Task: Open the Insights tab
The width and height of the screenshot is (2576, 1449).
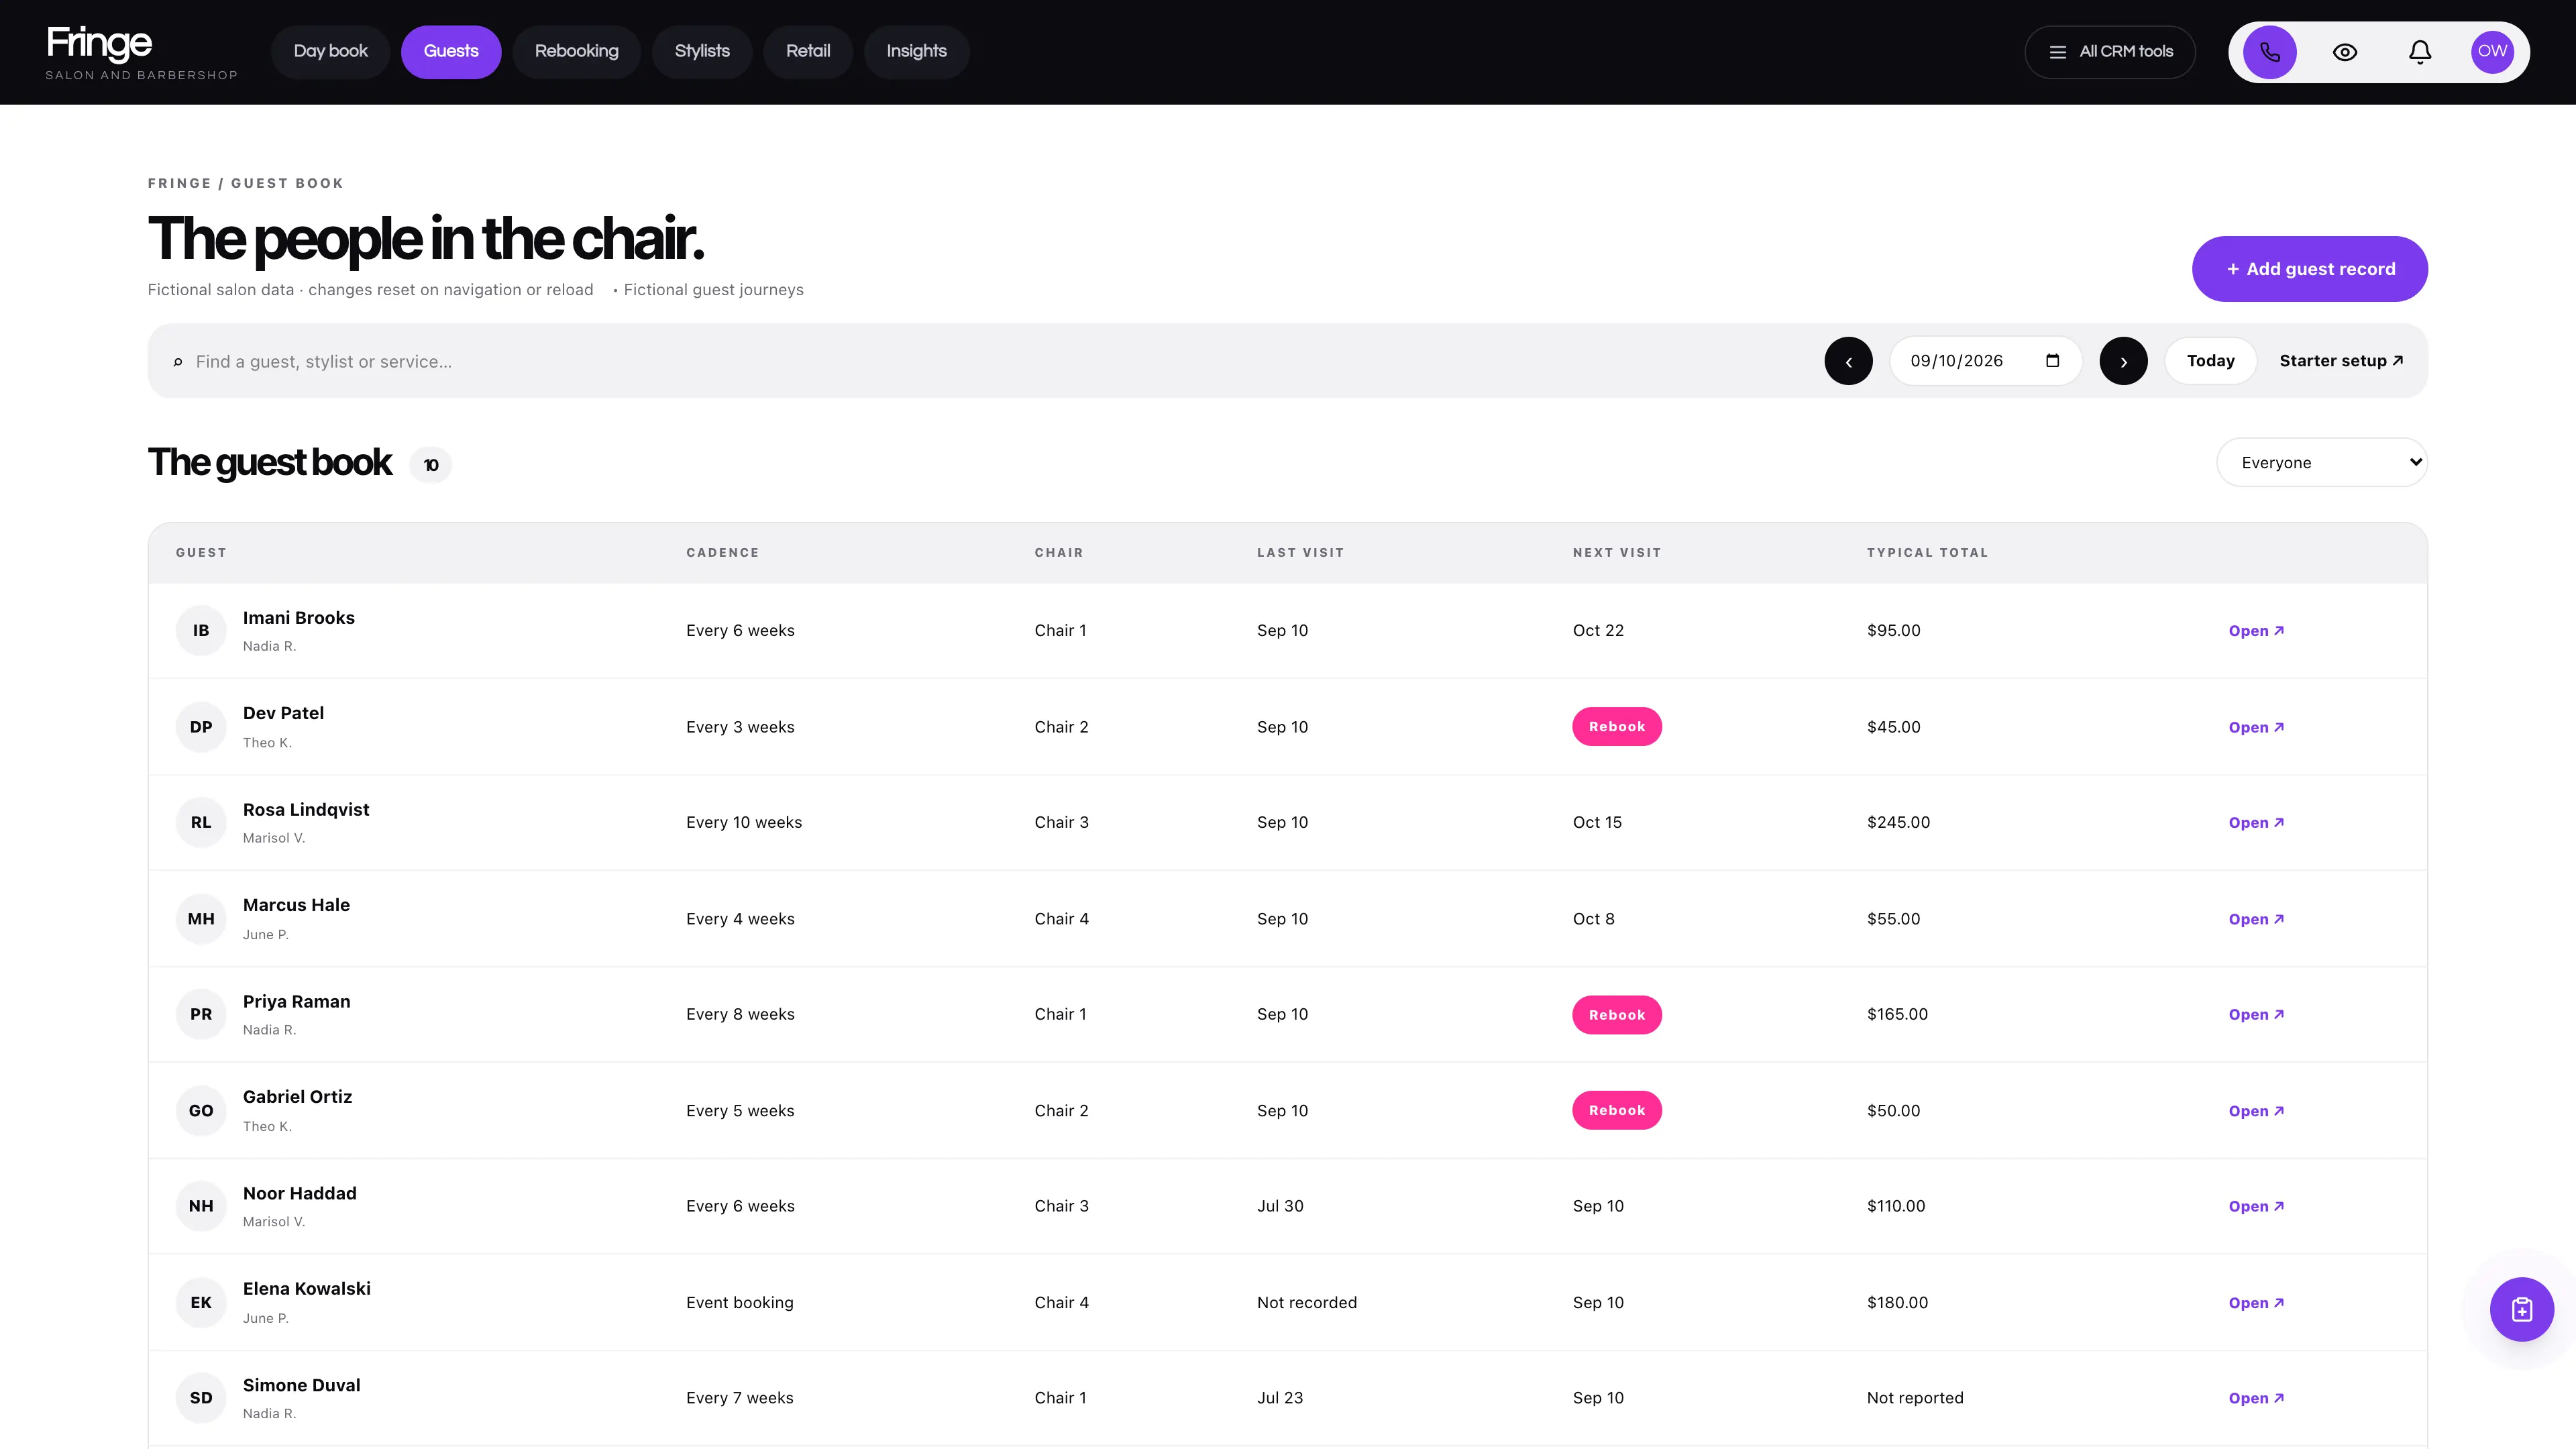Action: click(916, 52)
